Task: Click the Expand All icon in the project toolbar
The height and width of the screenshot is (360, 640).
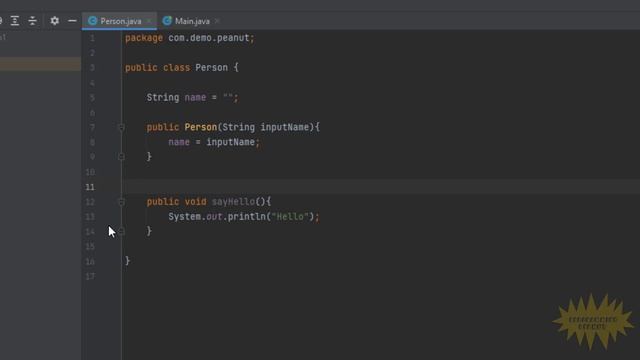Action: (x=15, y=20)
